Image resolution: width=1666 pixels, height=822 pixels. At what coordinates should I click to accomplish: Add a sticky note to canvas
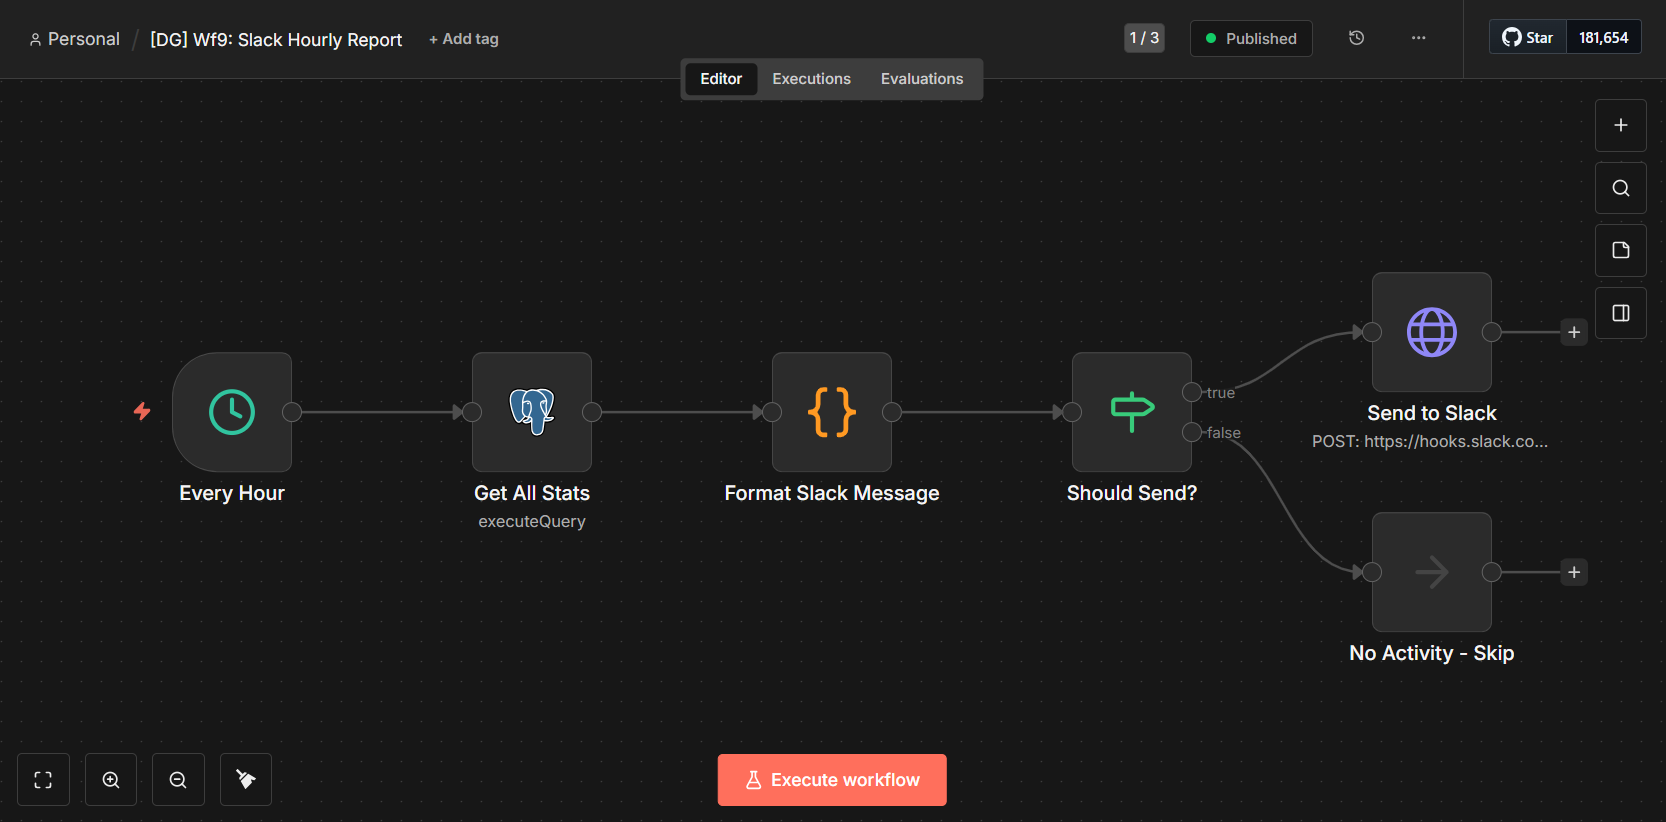(x=1621, y=251)
